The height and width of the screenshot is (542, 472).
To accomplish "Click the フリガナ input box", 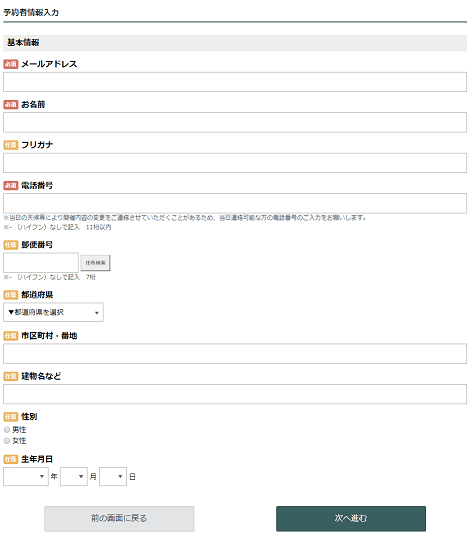I will pyautogui.click(x=235, y=163).
